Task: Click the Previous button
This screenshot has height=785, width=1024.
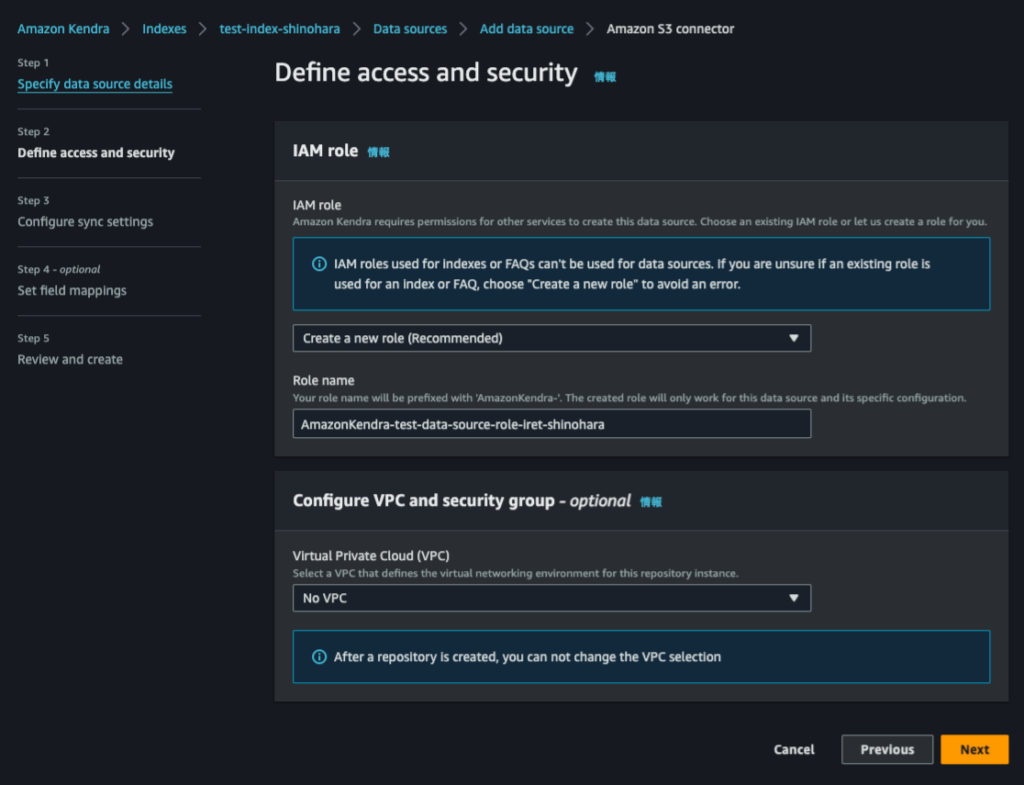Action: 887,749
